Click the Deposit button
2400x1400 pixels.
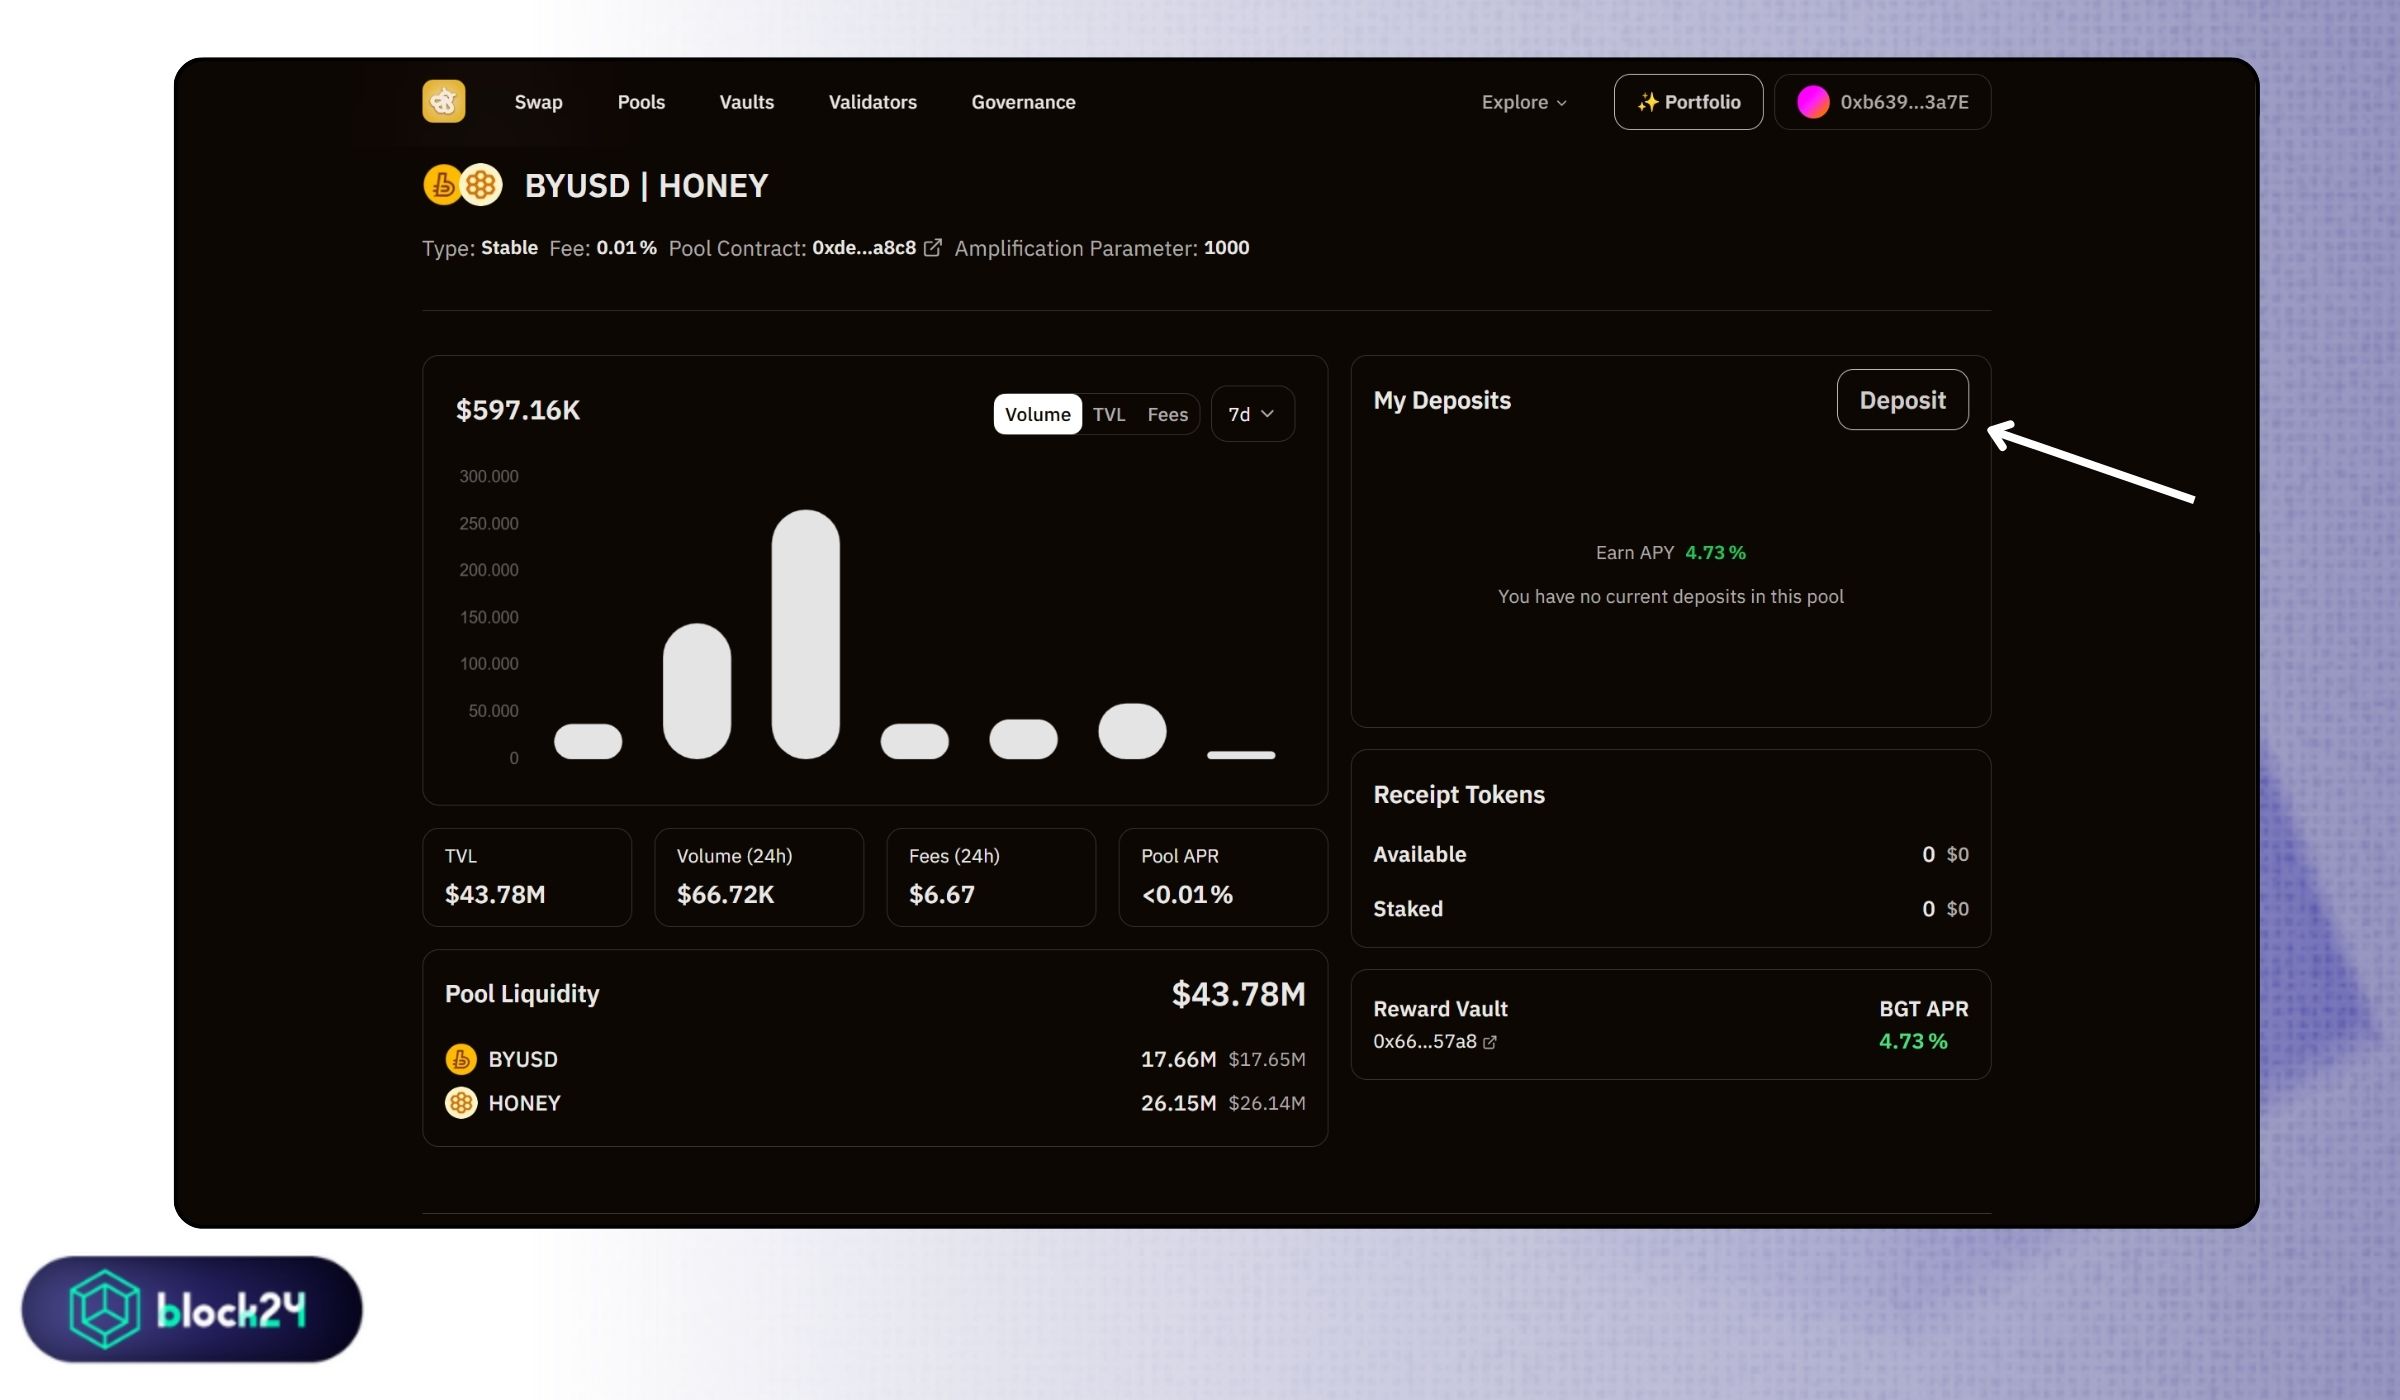[1902, 400]
